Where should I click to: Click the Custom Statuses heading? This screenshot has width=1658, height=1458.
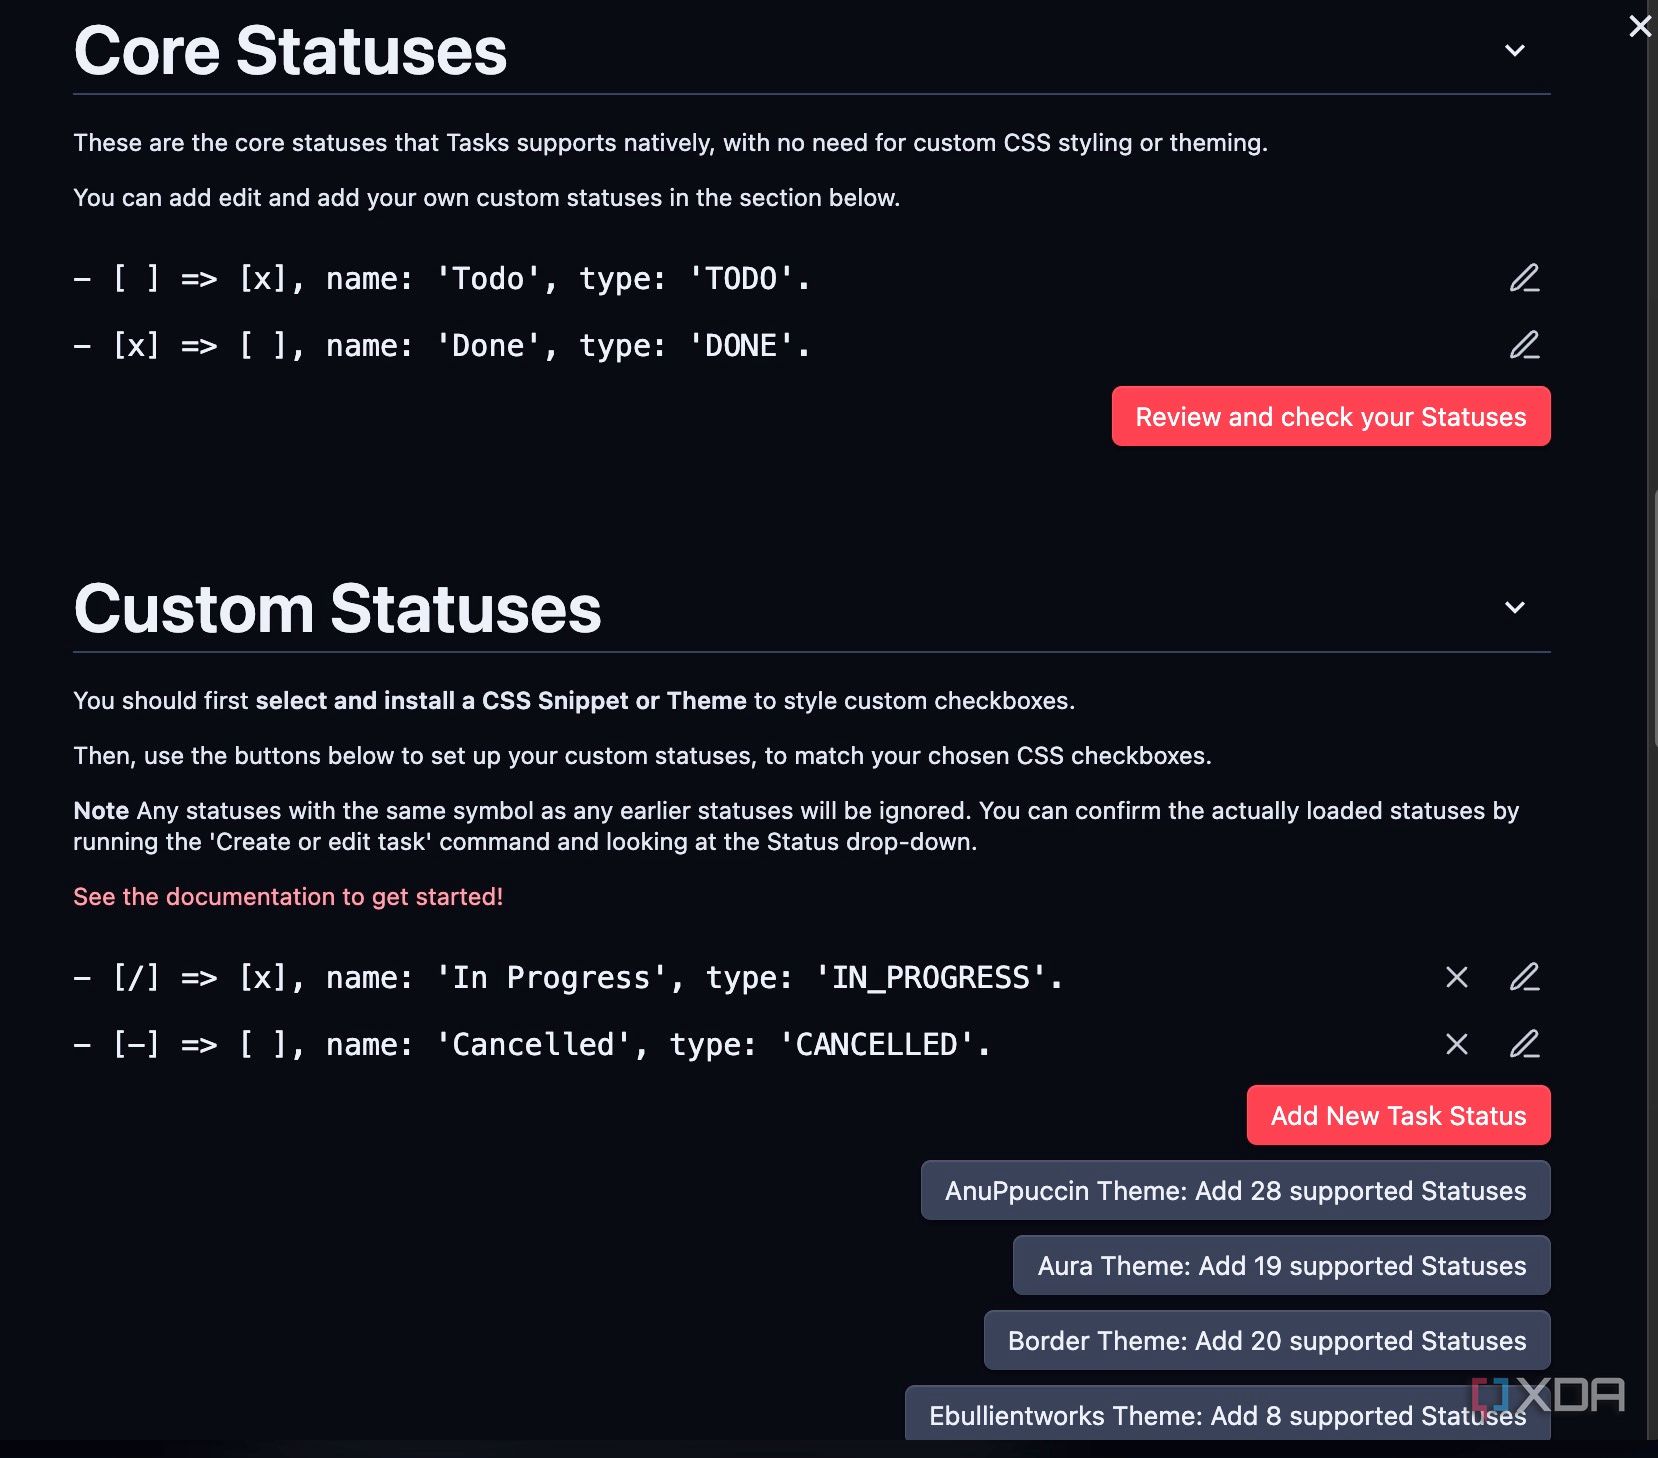click(x=338, y=608)
